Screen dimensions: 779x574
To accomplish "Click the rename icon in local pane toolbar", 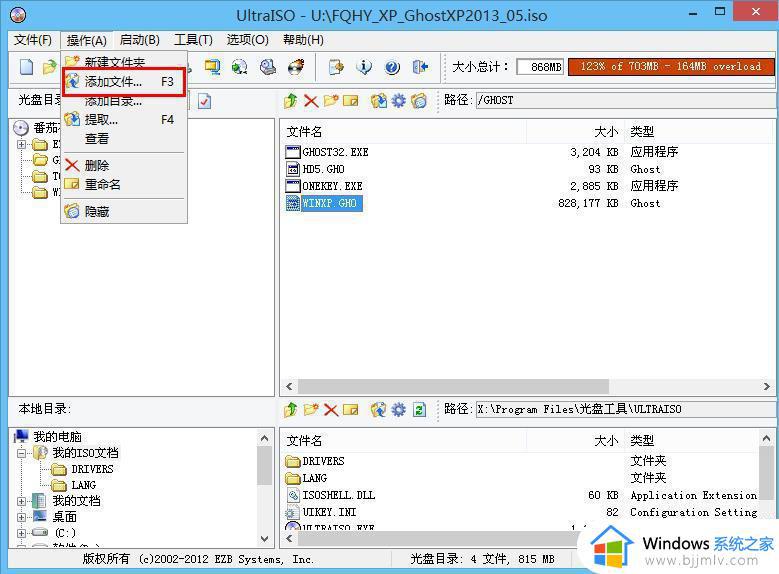I will click(351, 410).
